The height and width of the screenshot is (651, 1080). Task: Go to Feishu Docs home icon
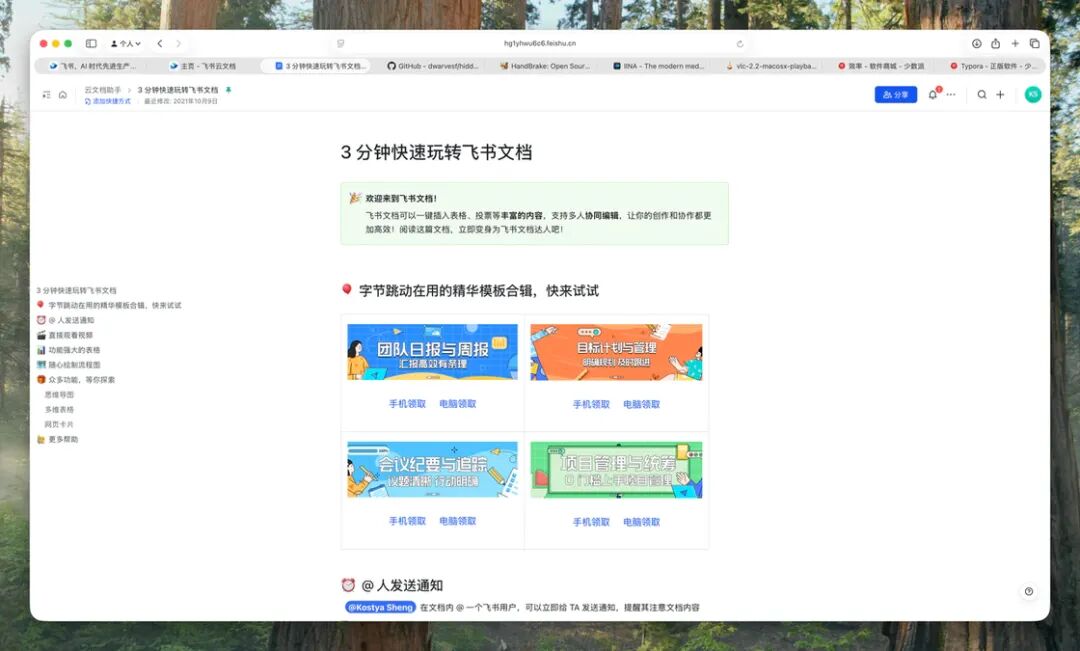click(x=63, y=94)
